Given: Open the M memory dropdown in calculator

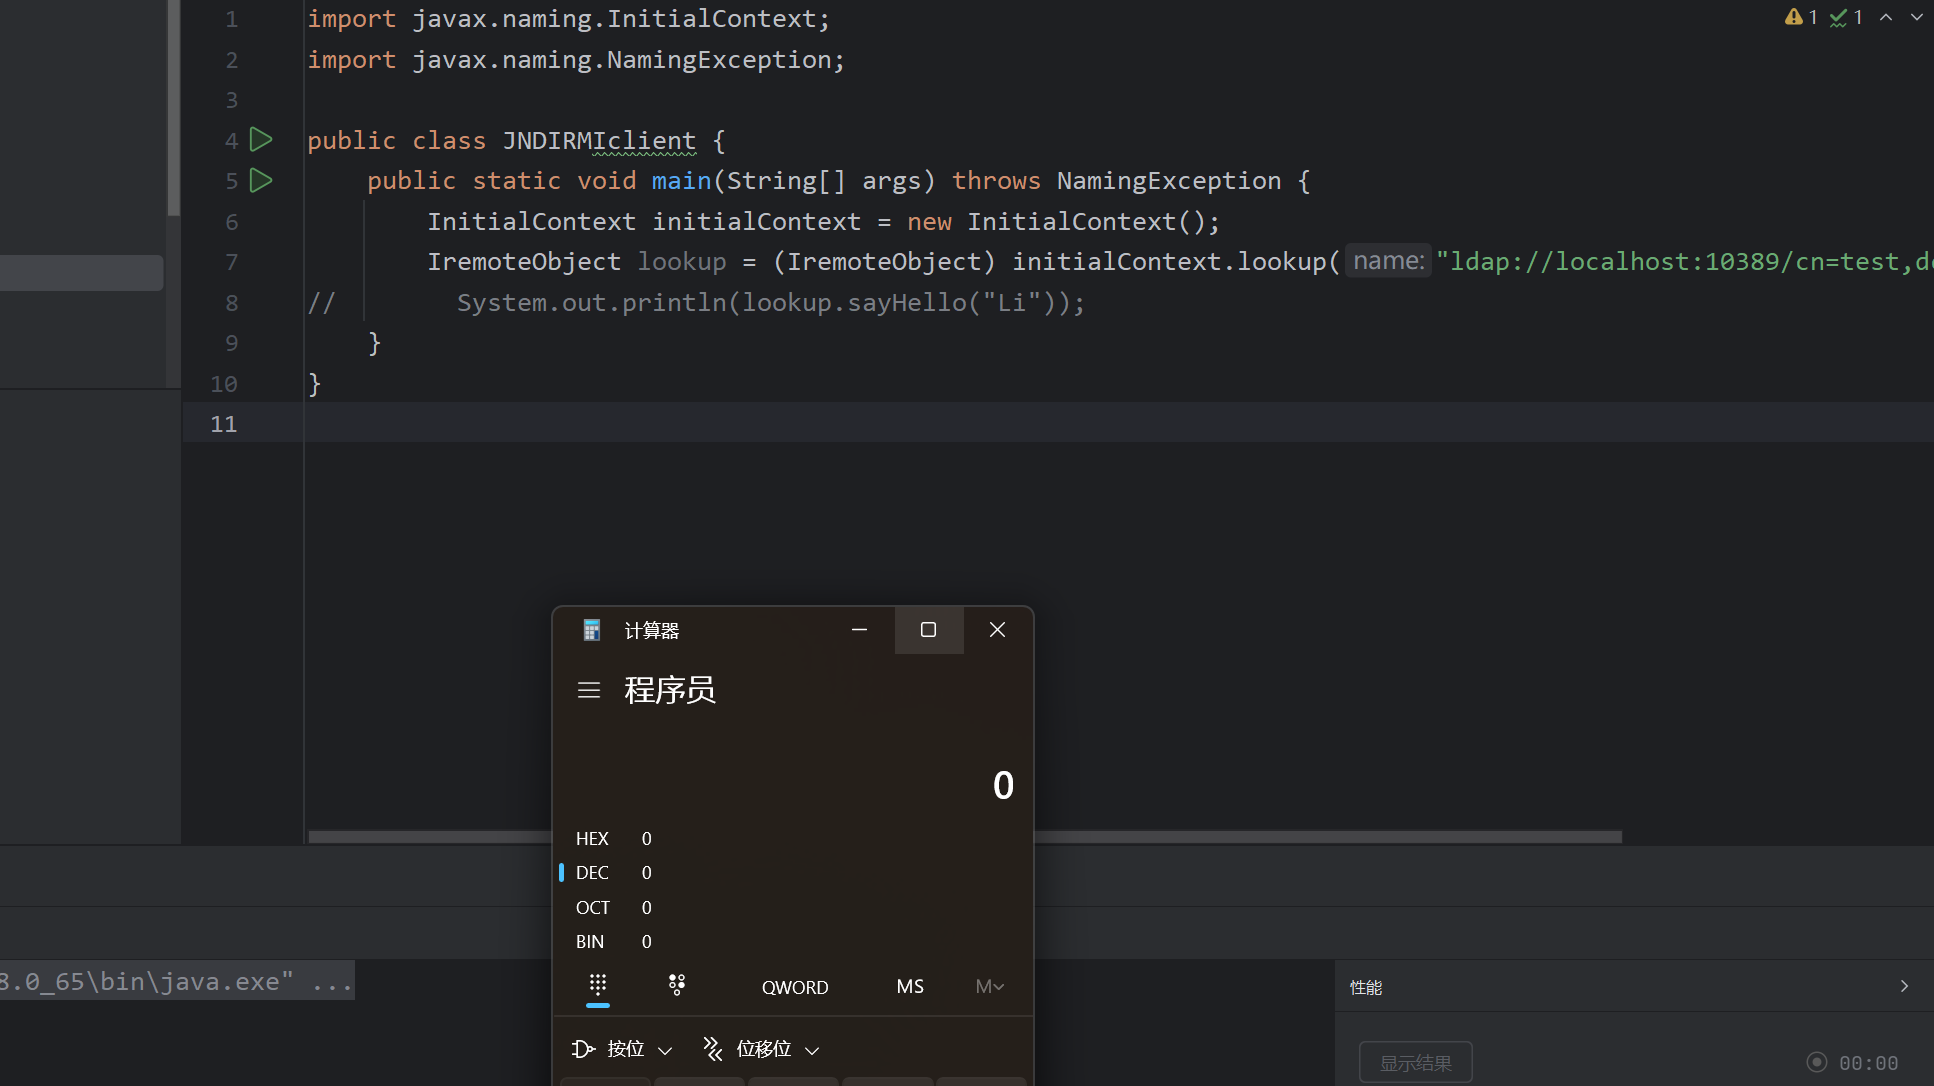Looking at the screenshot, I should tap(989, 987).
